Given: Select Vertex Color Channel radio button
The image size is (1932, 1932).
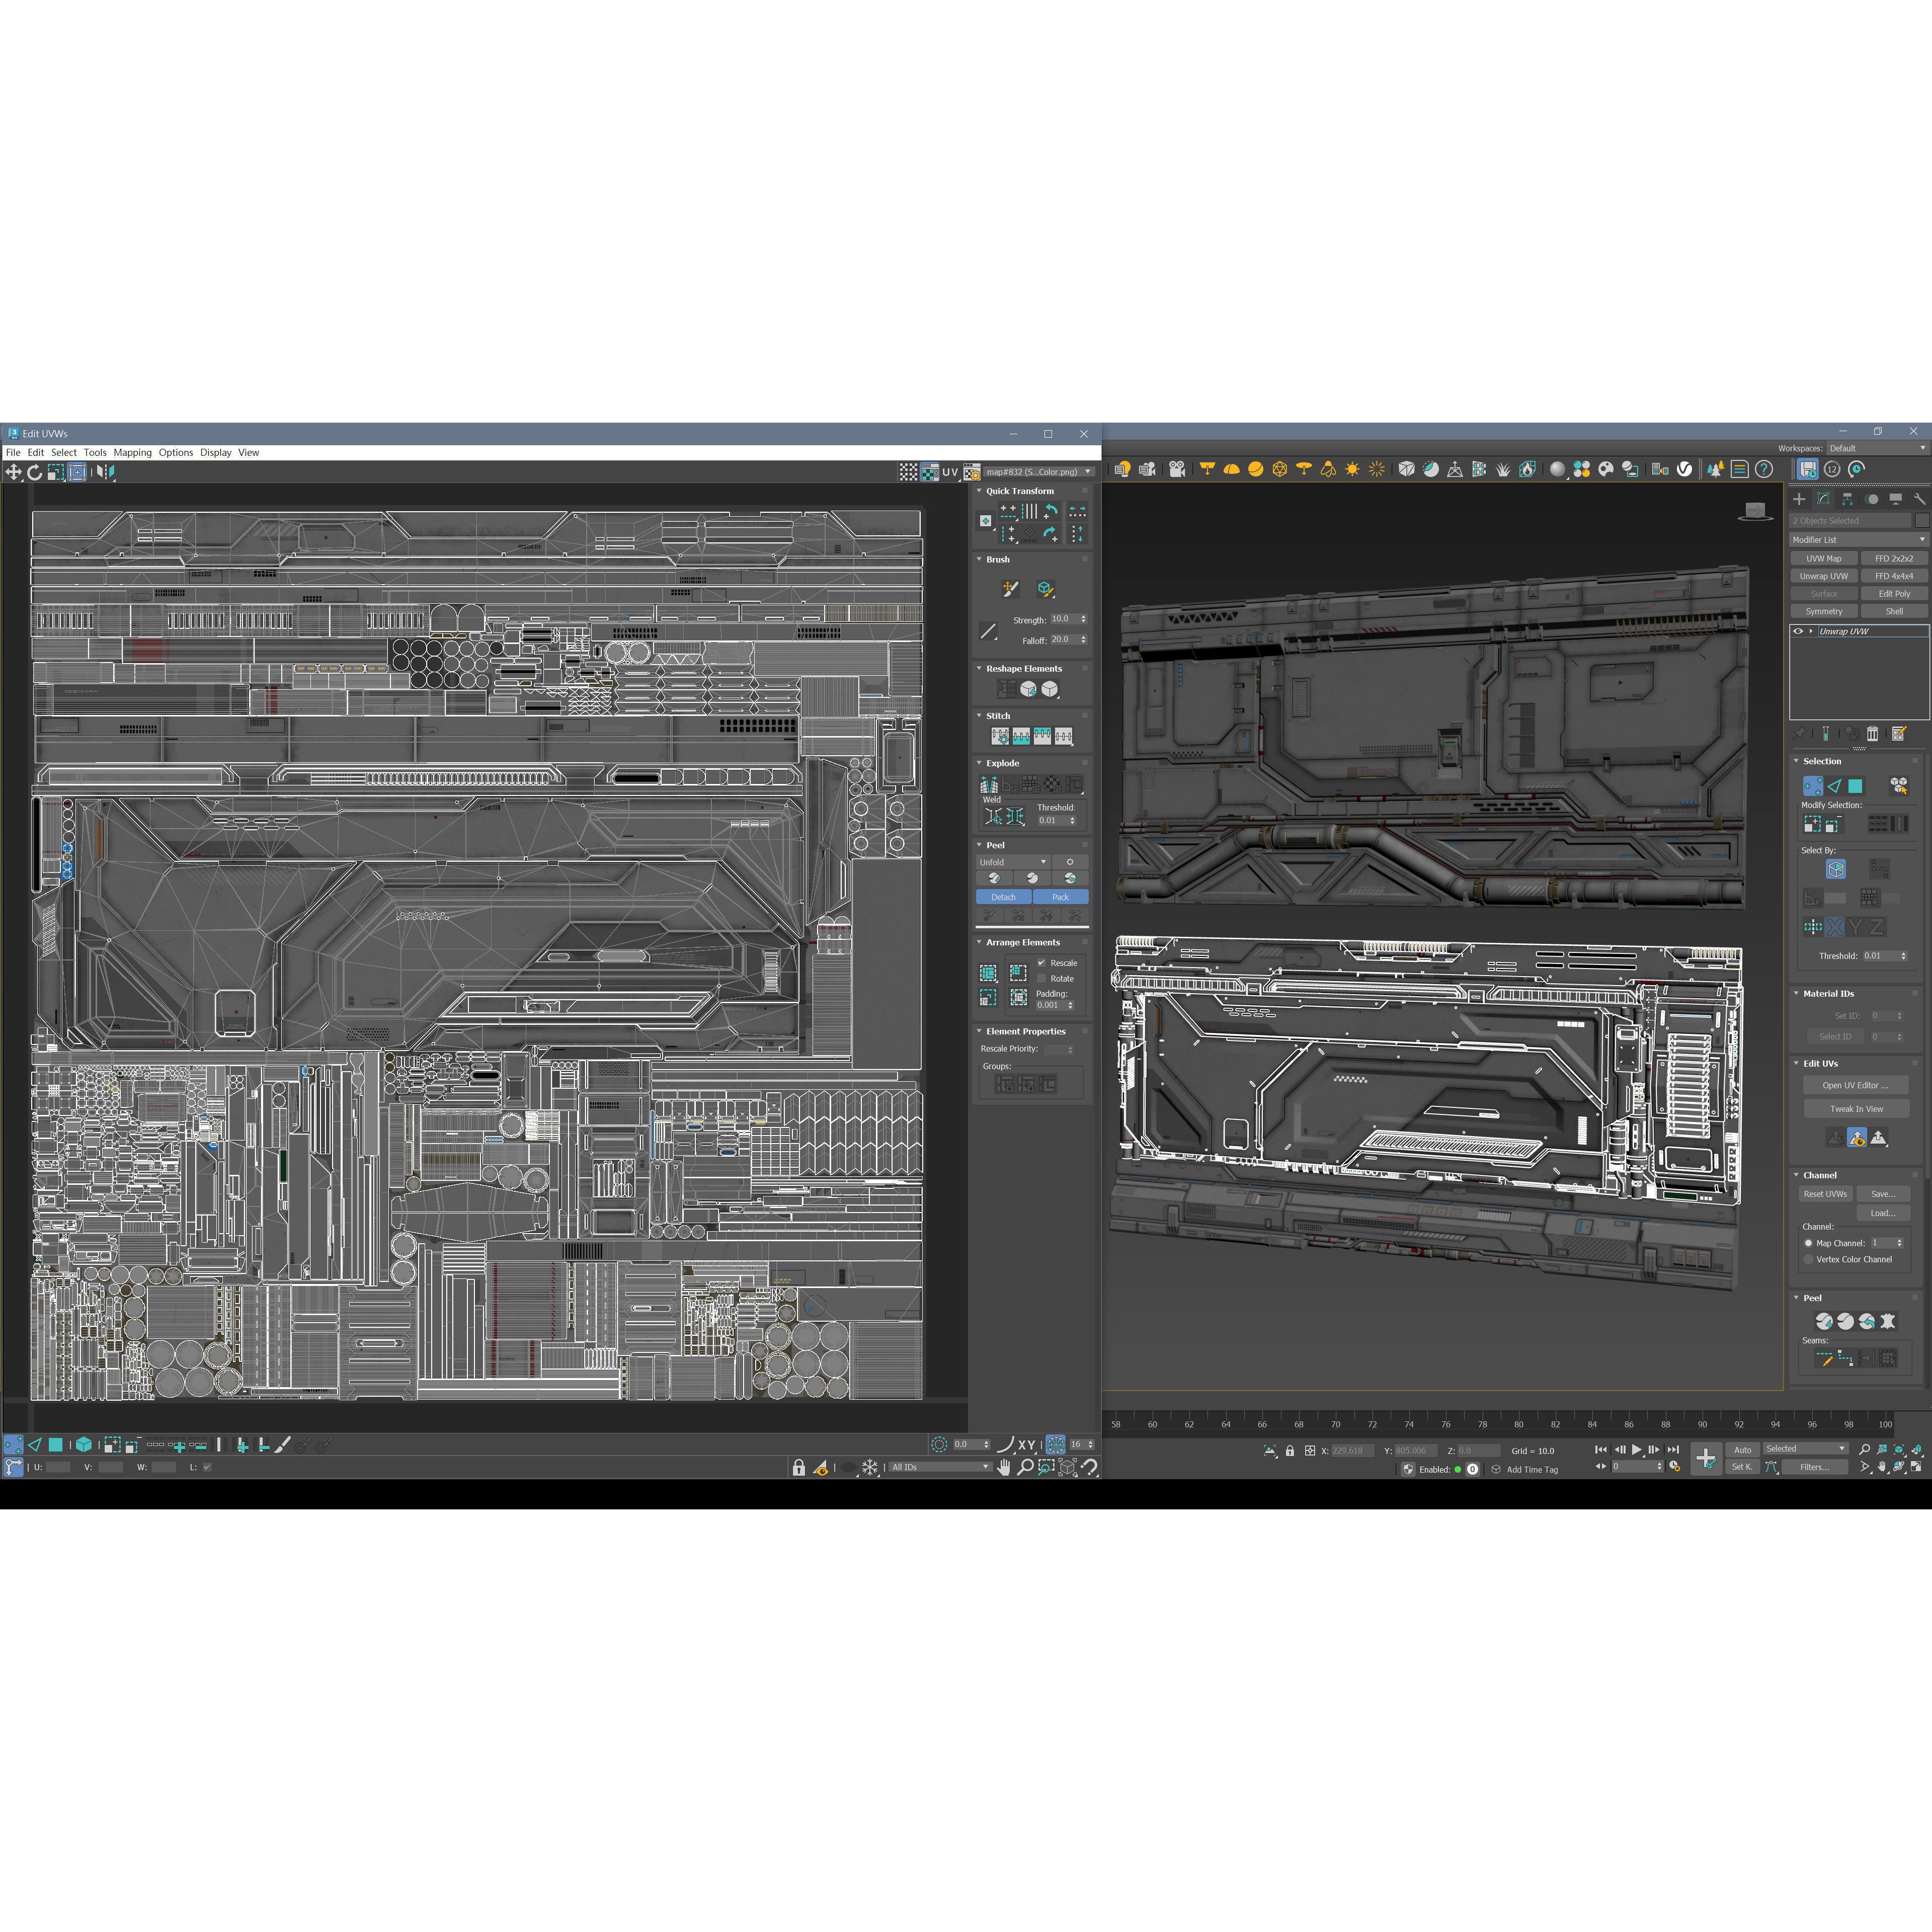Looking at the screenshot, I should (x=1808, y=1259).
